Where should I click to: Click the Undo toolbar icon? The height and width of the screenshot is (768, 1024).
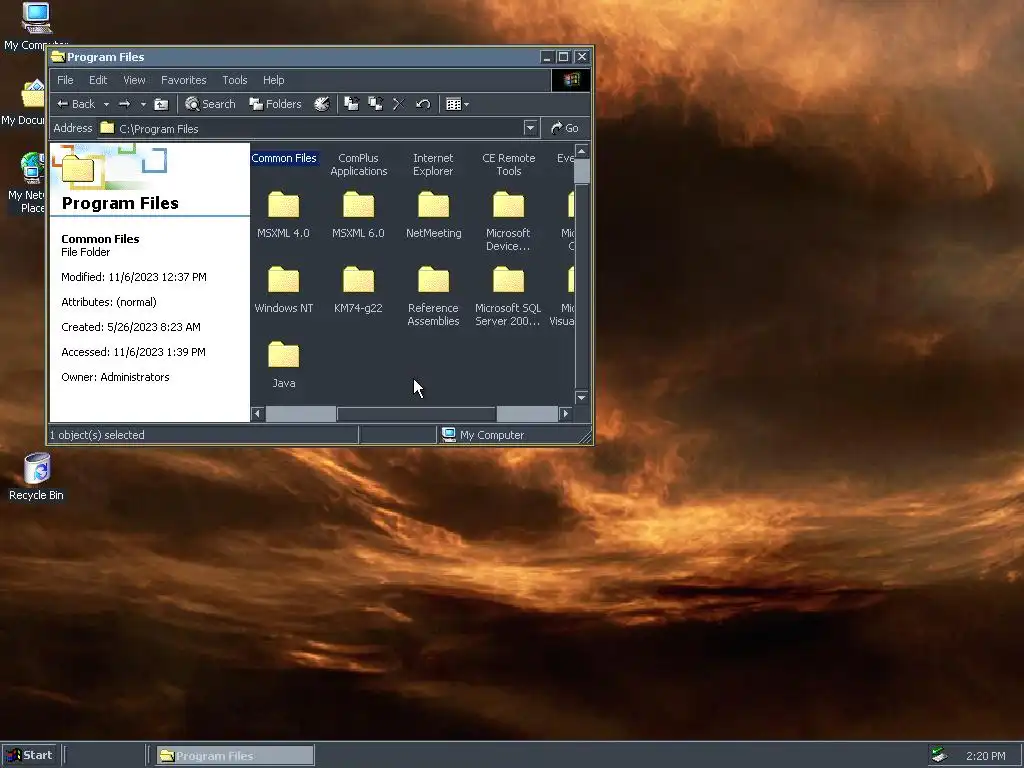point(423,104)
